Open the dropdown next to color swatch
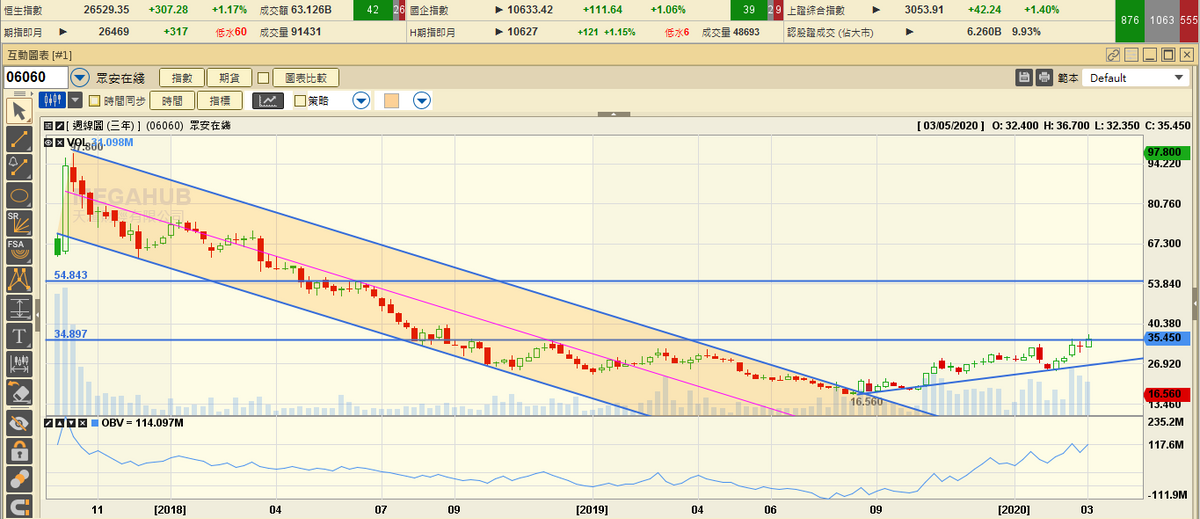The width and height of the screenshot is (1200, 519). [422, 100]
